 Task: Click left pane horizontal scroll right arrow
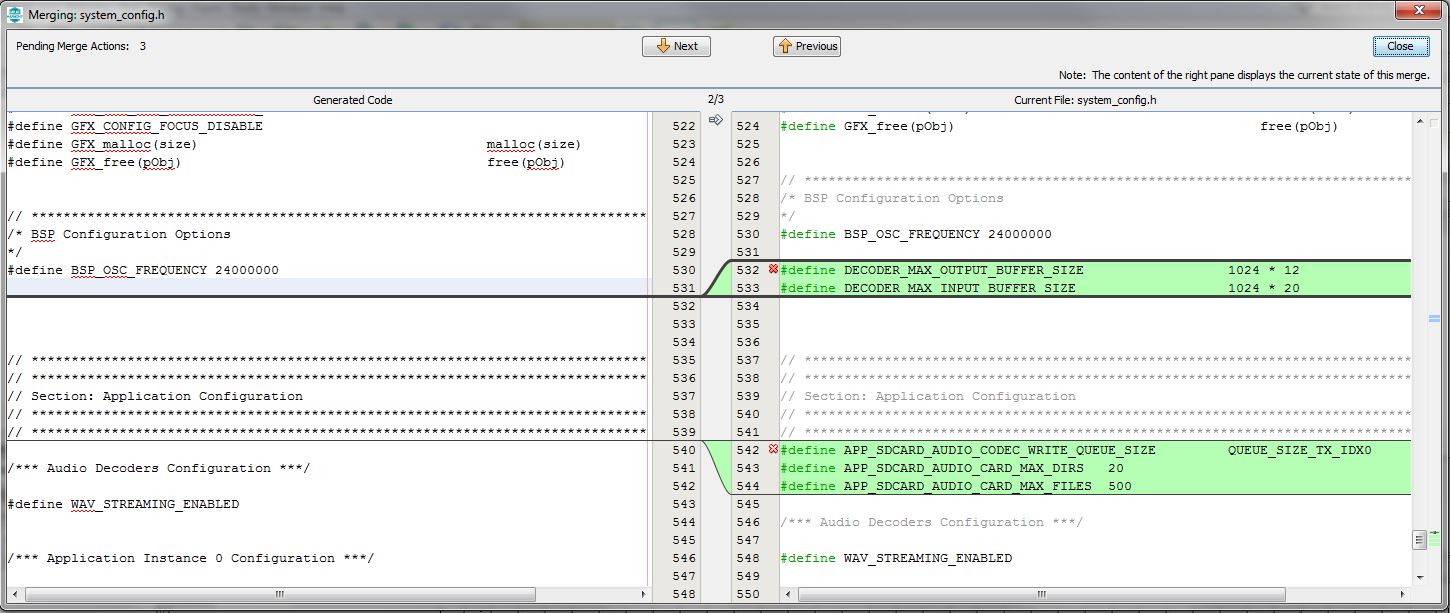[x=641, y=594]
